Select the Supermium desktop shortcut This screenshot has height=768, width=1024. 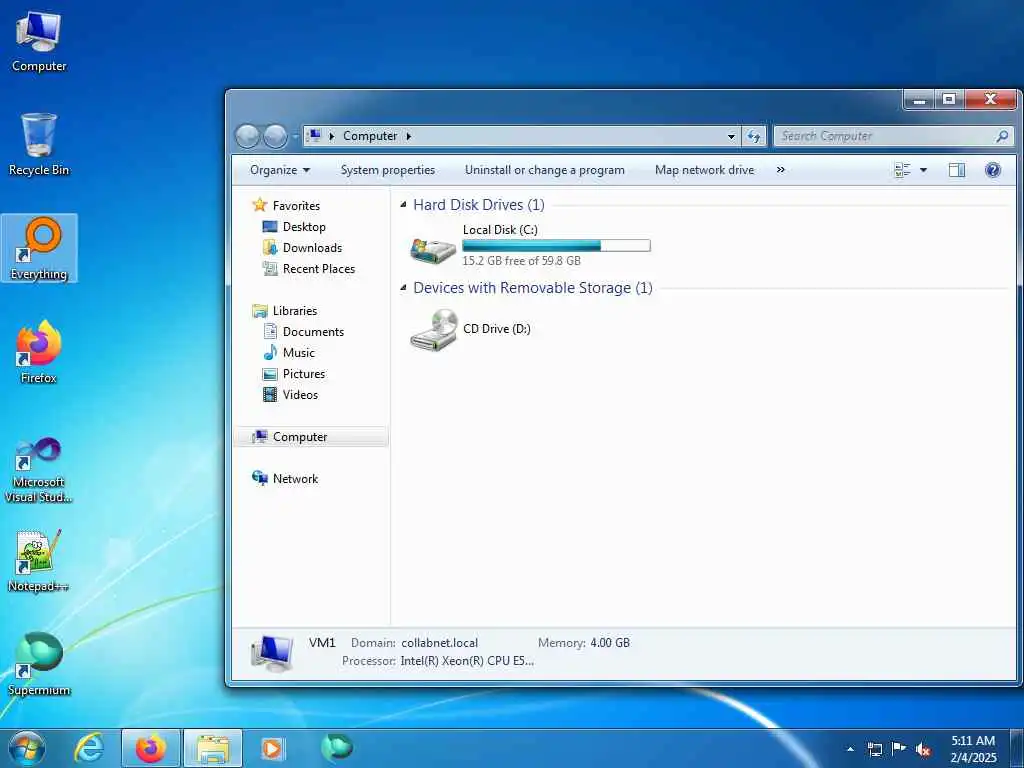click(x=39, y=664)
